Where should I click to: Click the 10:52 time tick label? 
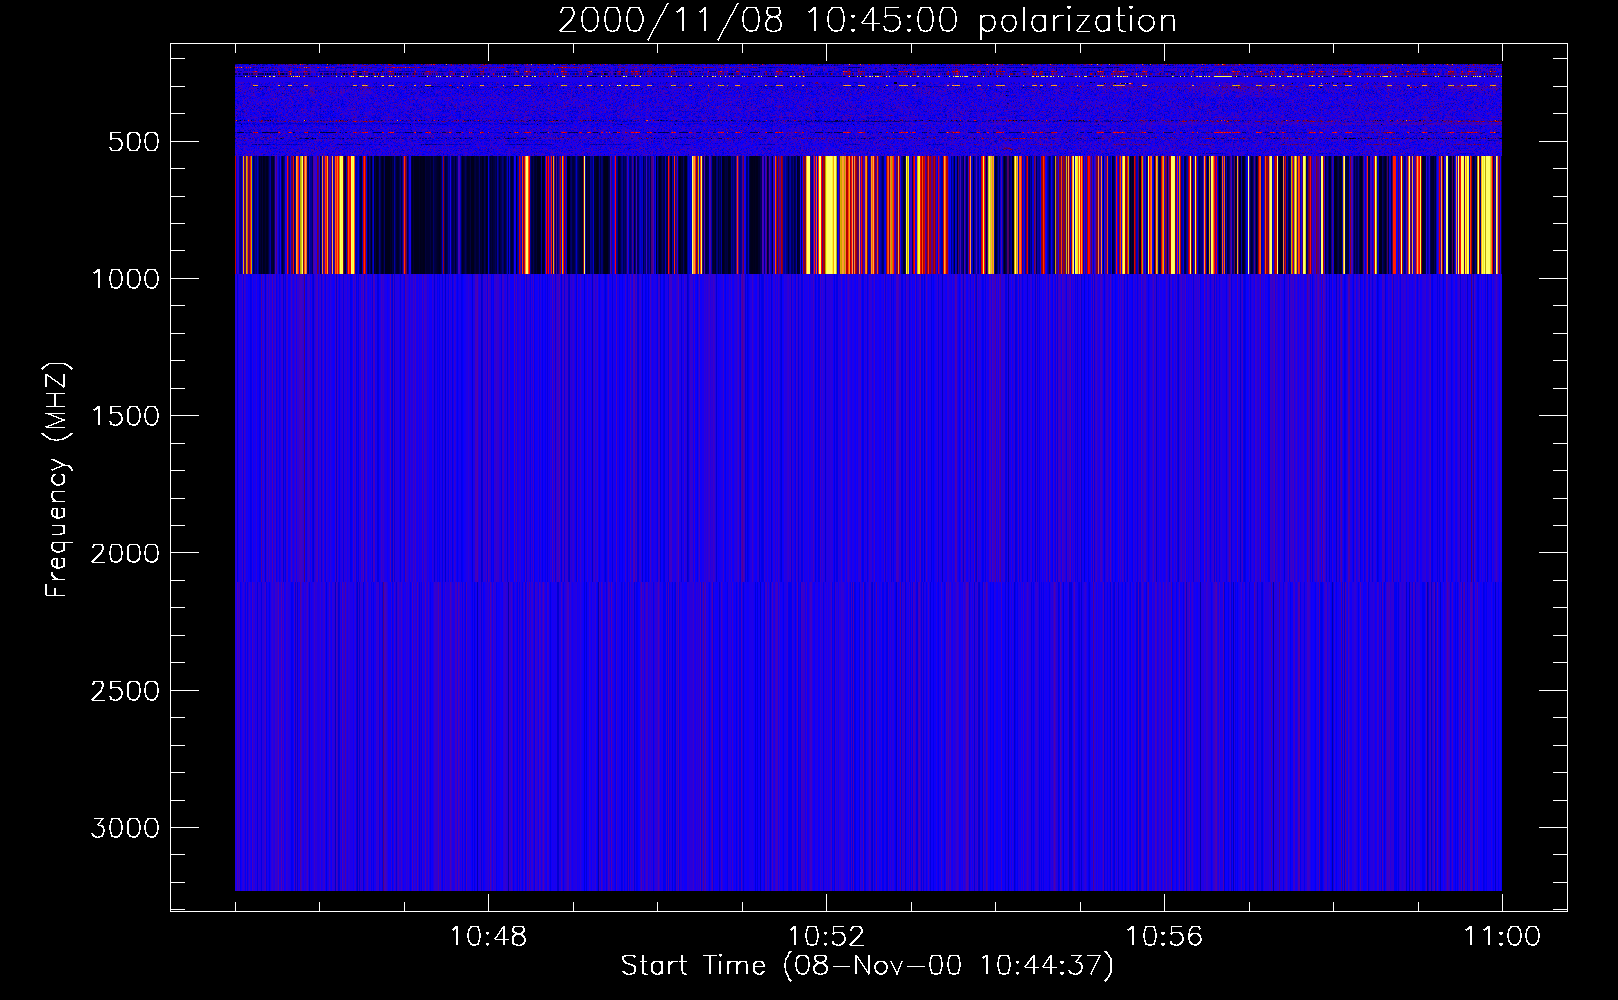pos(826,937)
